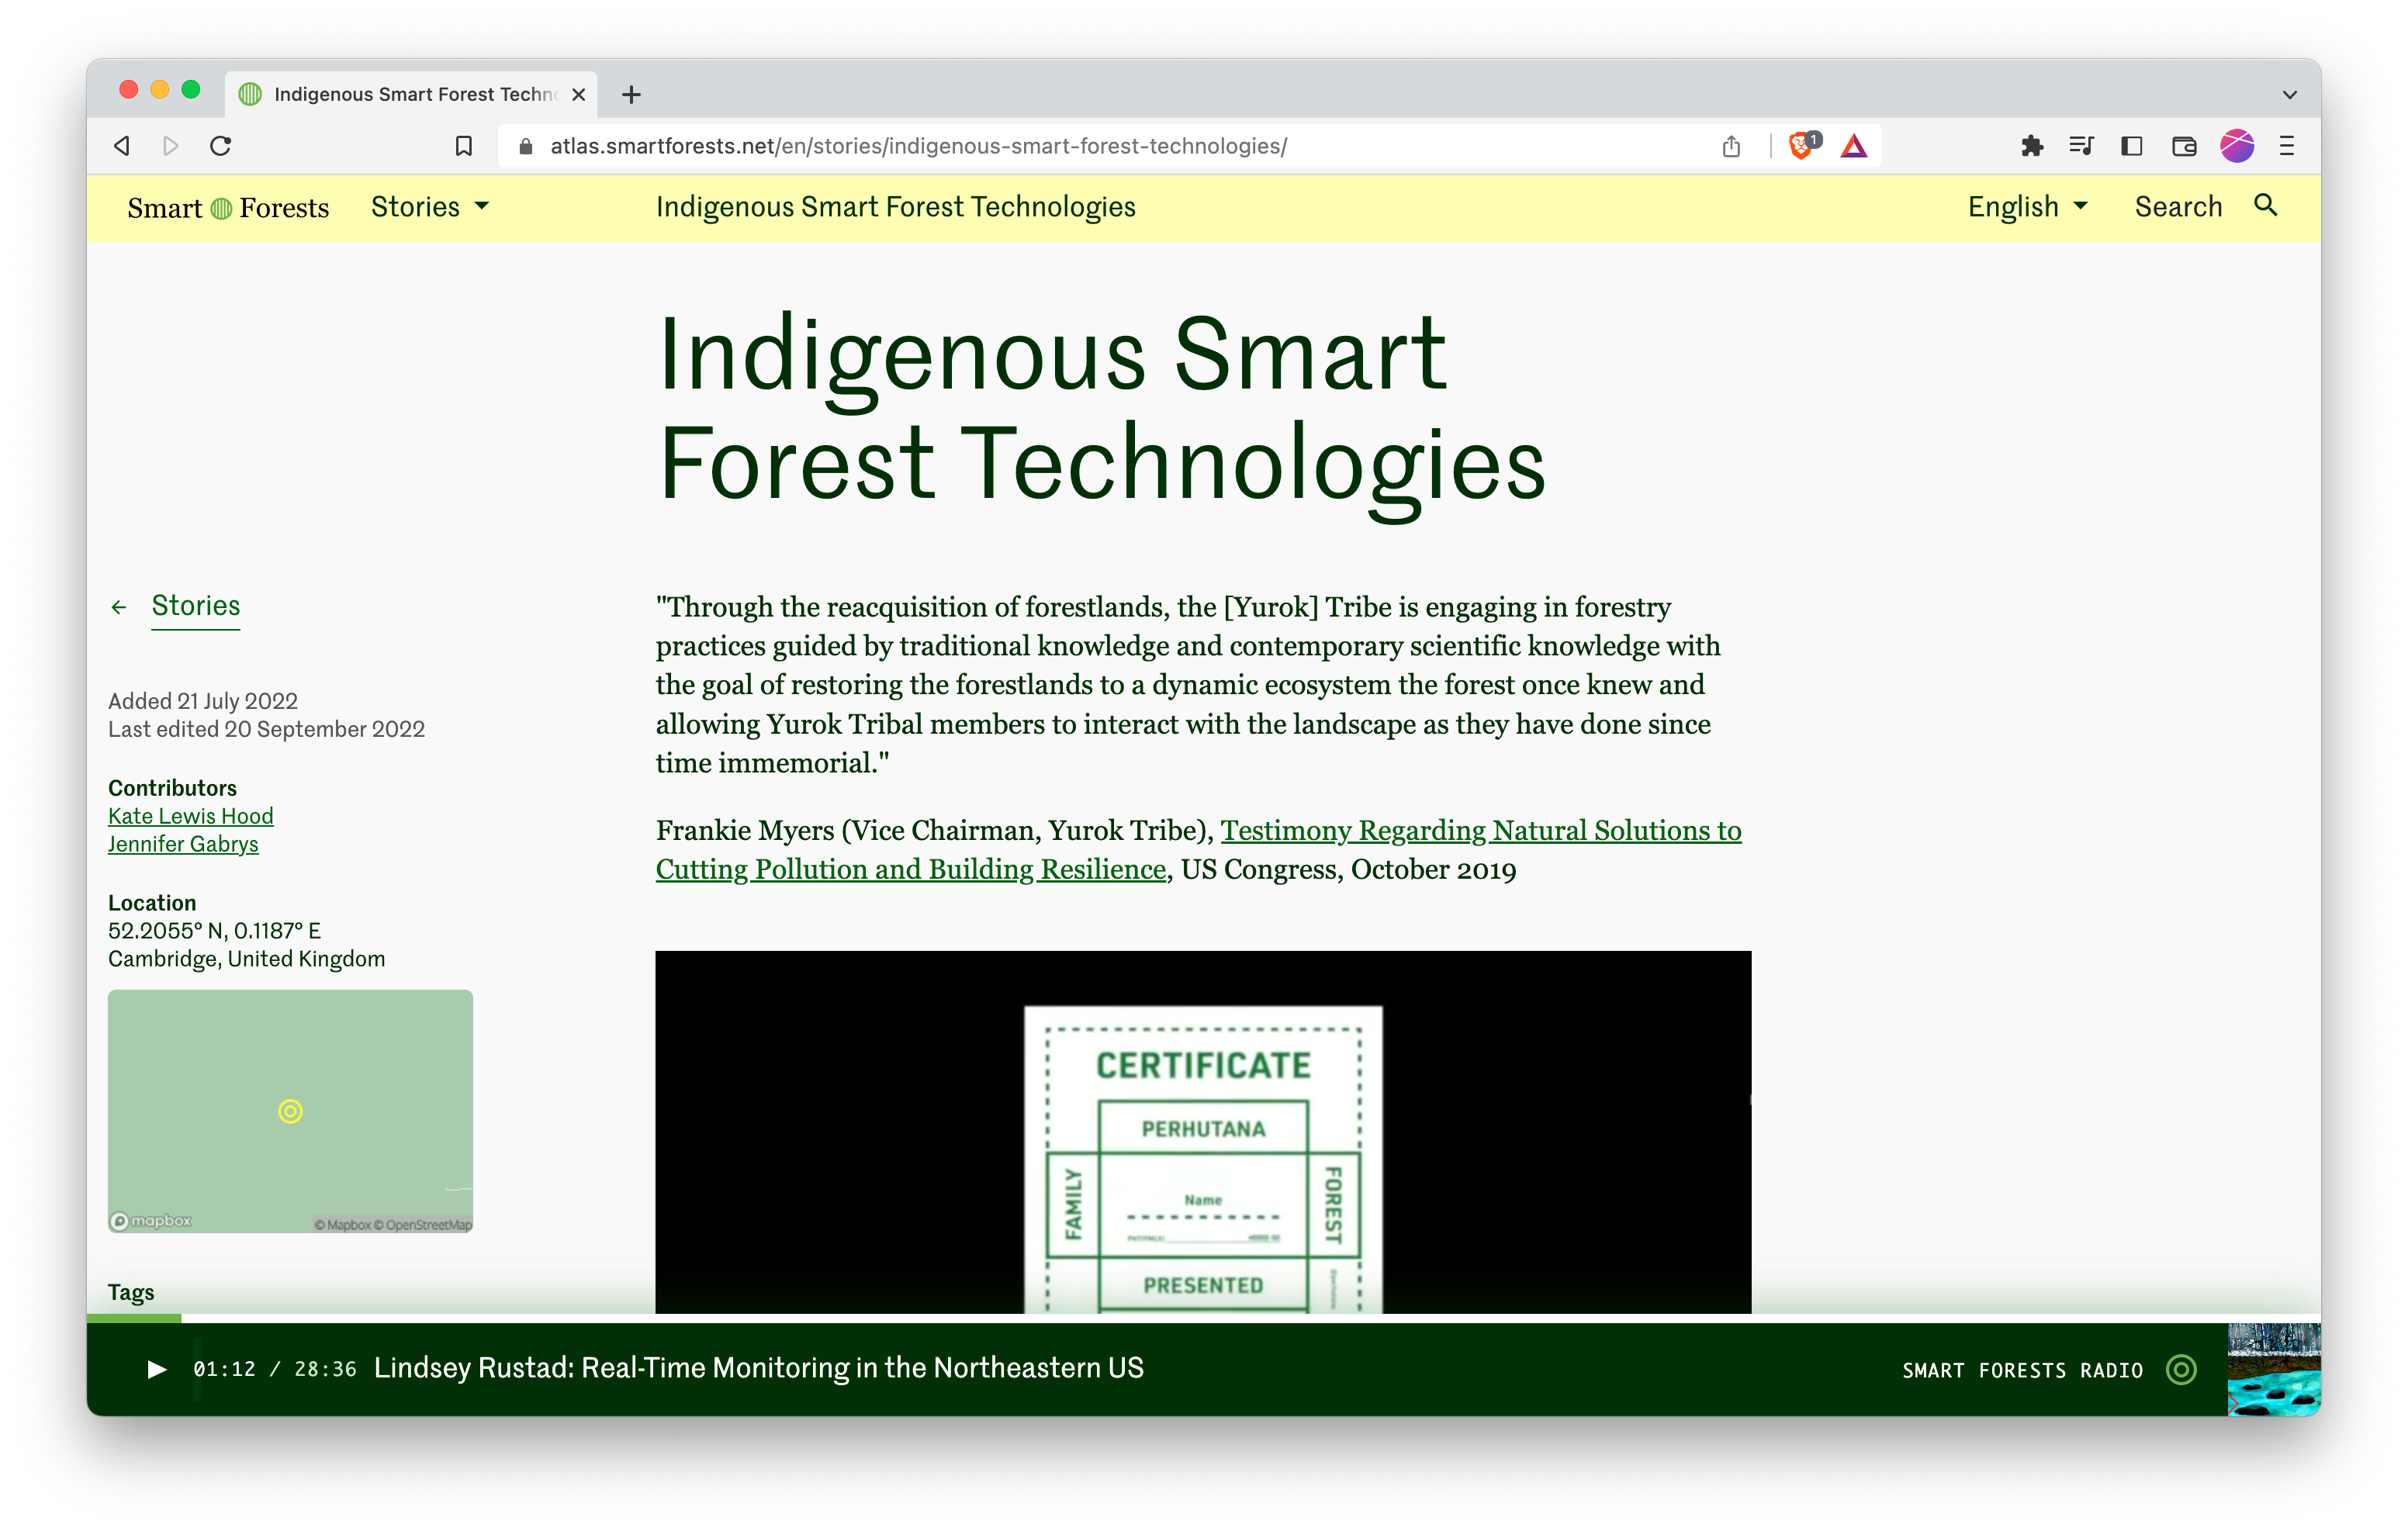Bookmark this page
The image size is (2408, 1531).
[x=463, y=146]
